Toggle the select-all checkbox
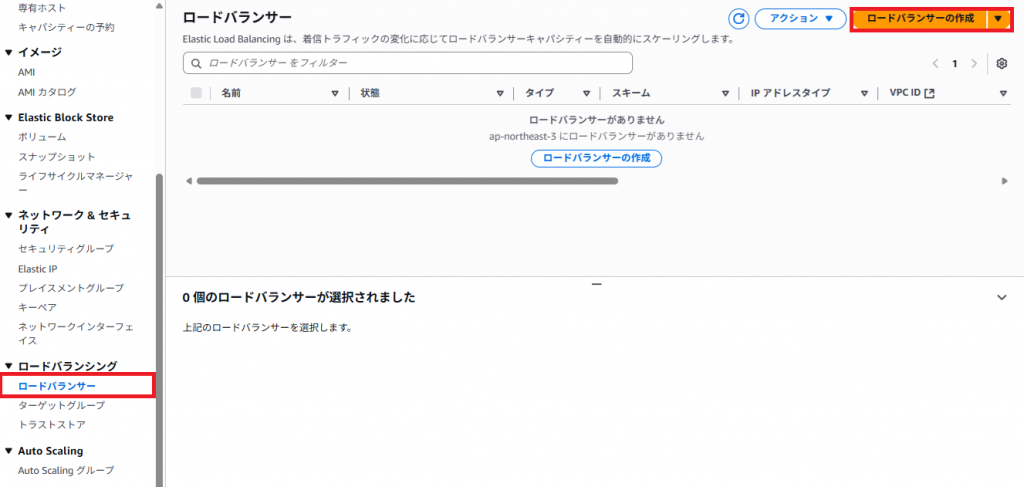Image resolution: width=1024 pixels, height=487 pixels. pos(196,93)
